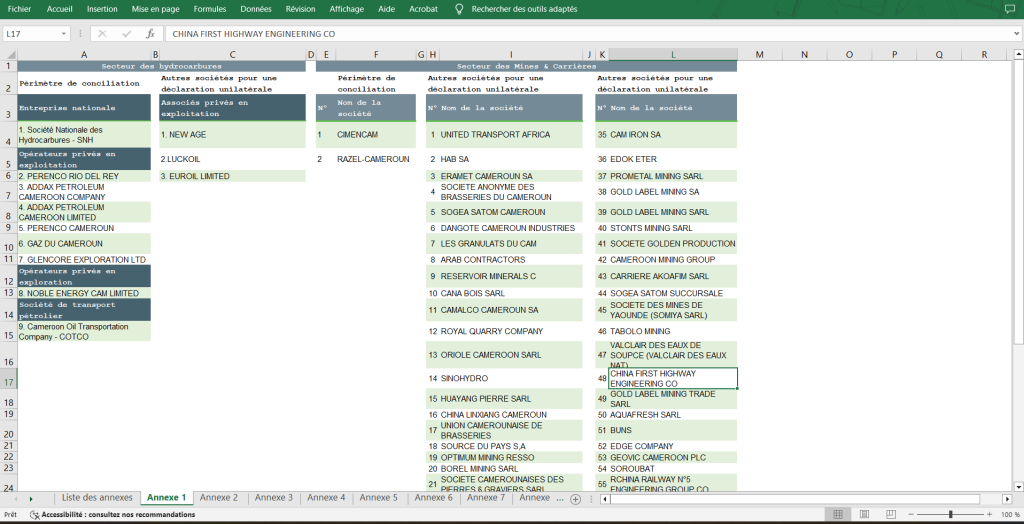Select cell SINOHYDRO
Image resolution: width=1024 pixels, height=524 pixels.
(x=511, y=378)
